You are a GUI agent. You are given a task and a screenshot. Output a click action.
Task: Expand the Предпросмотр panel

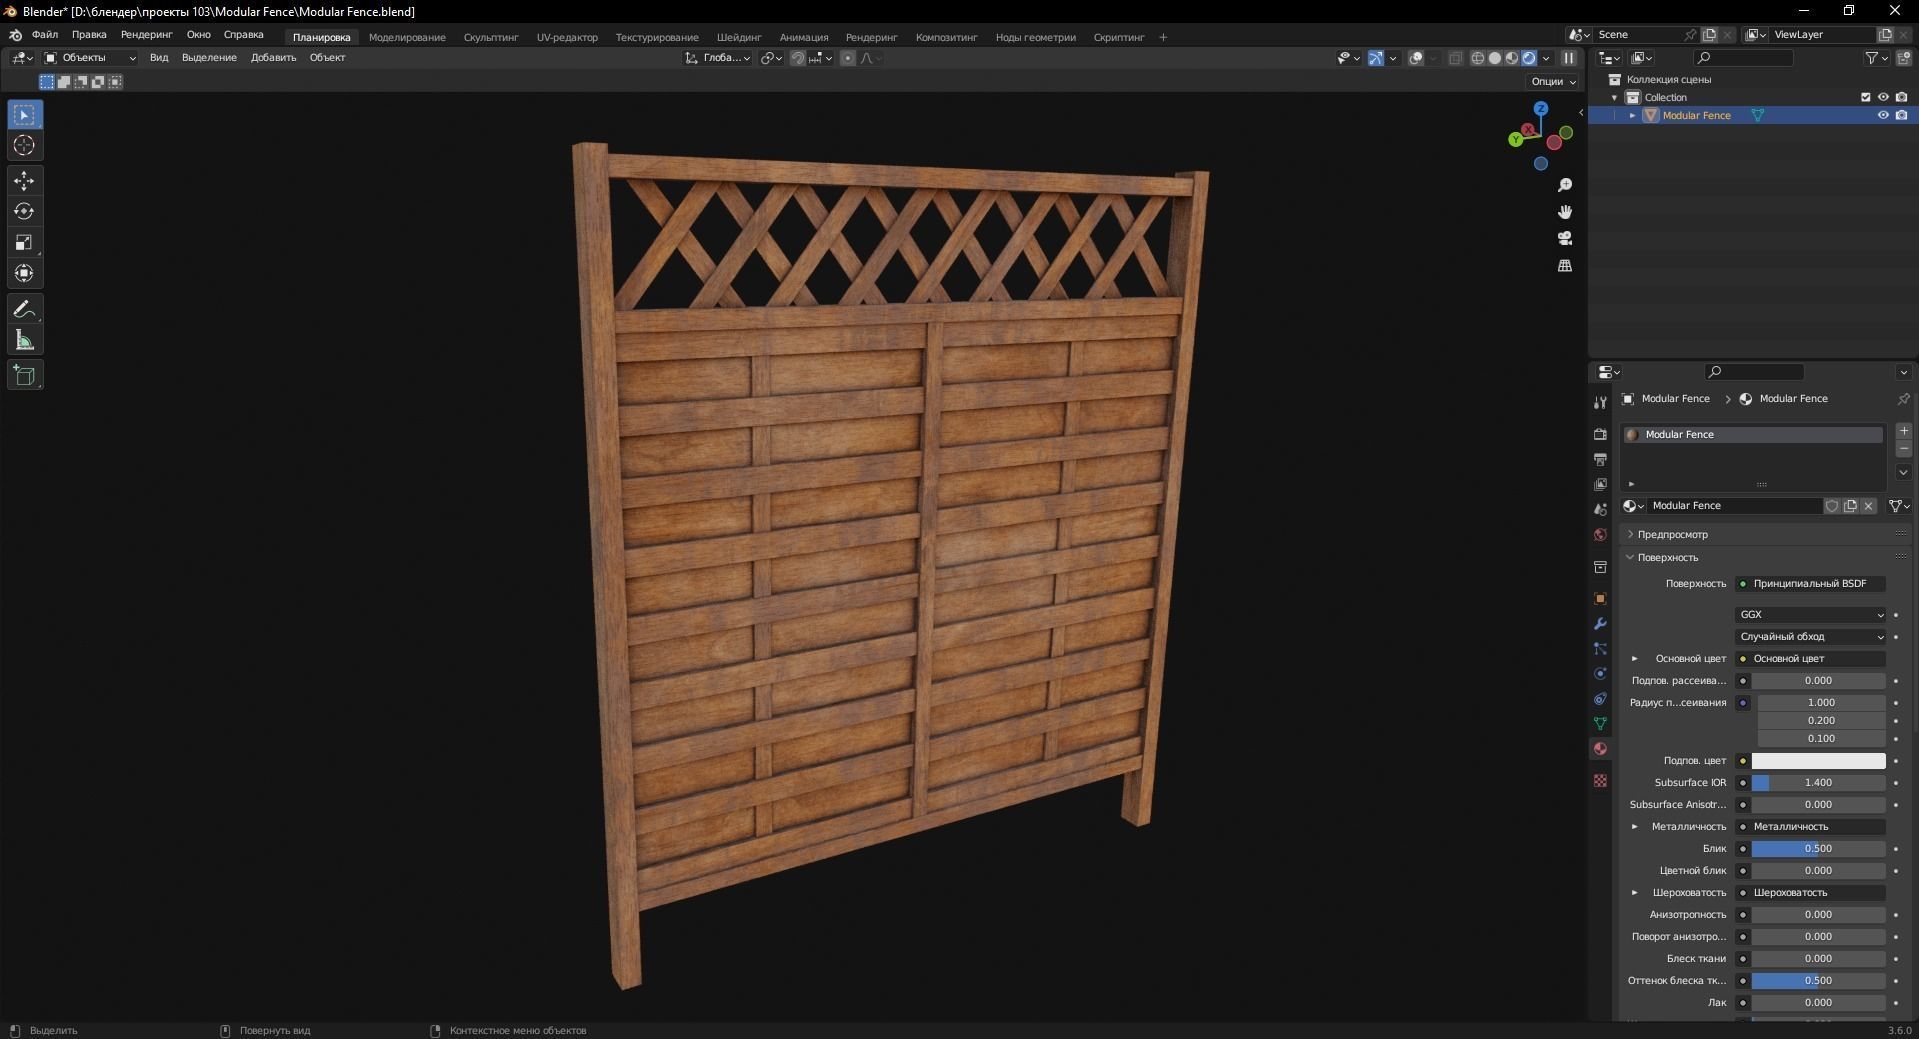click(1672, 535)
